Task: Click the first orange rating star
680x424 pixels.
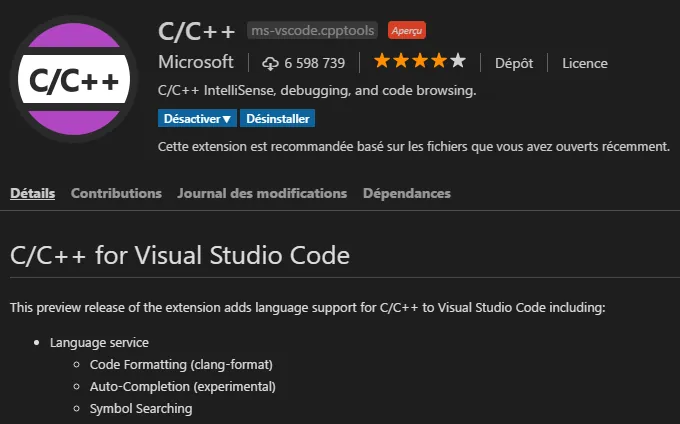Action: coord(382,62)
